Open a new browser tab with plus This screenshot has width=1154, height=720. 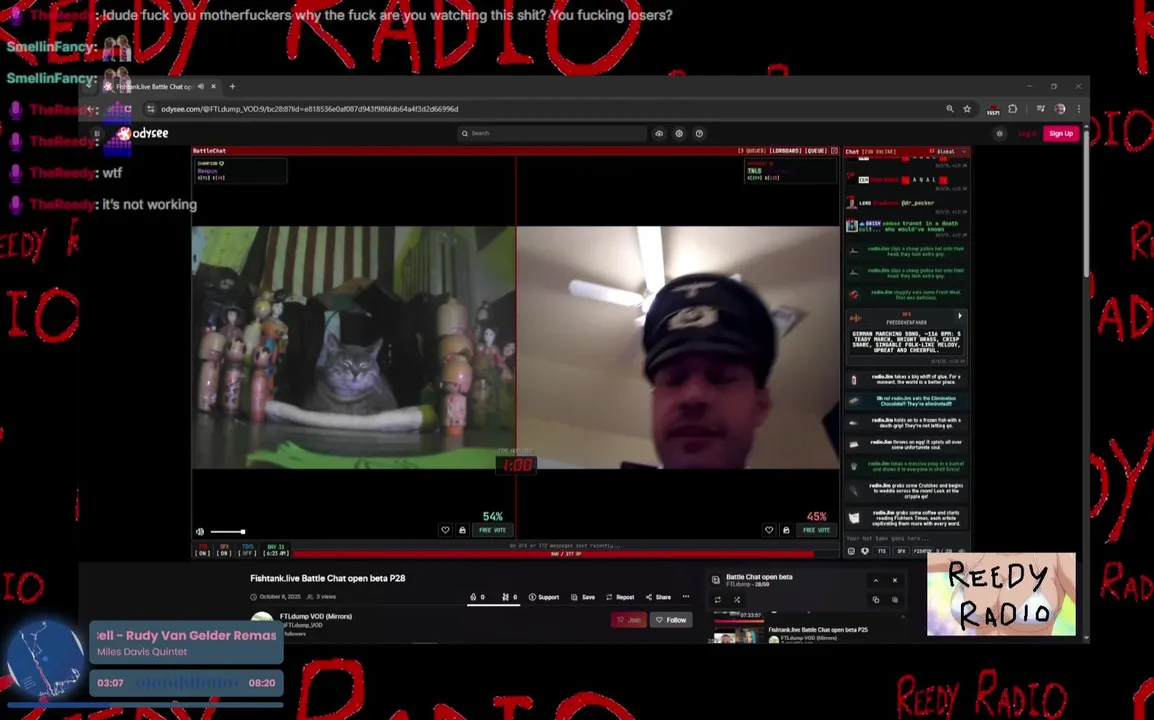[233, 86]
